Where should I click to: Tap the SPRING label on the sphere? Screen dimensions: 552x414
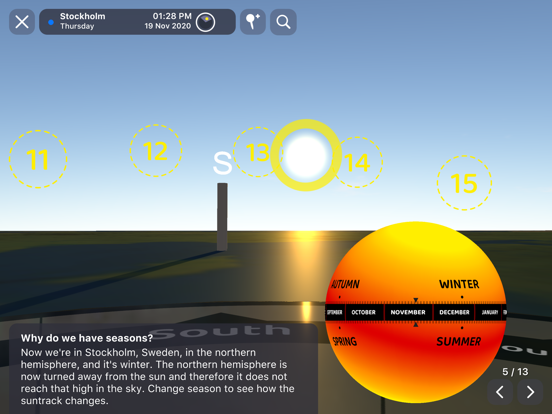(345, 341)
